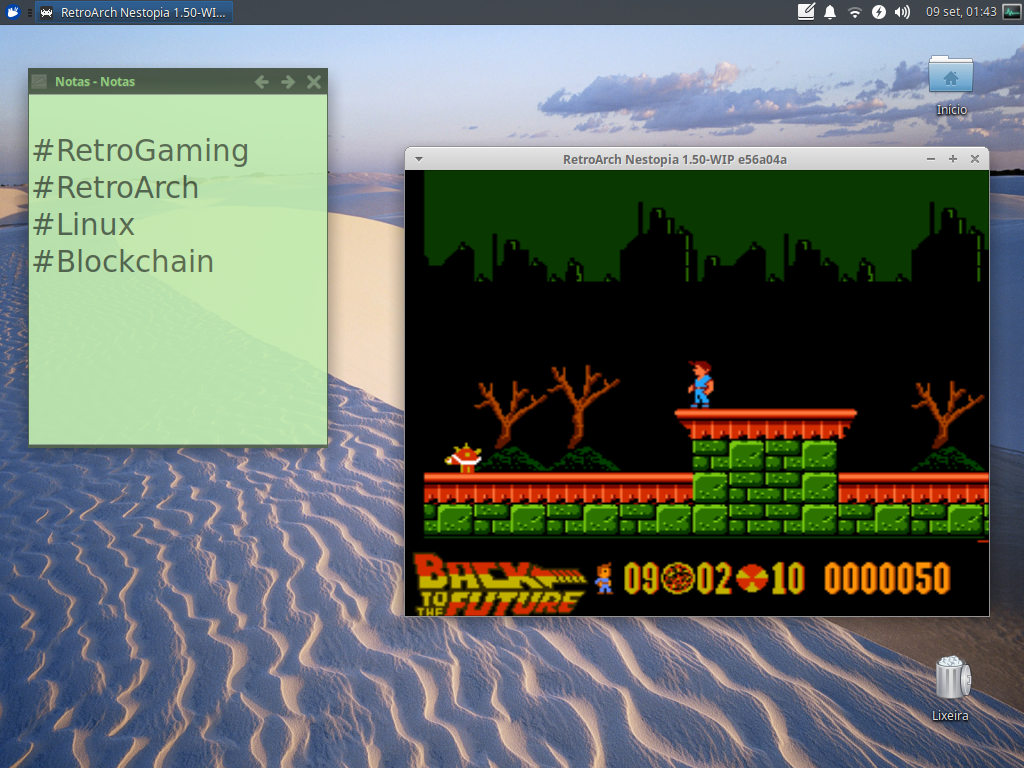This screenshot has height=768, width=1024.
Task: Click the radiation symbol icon in HUD
Action: pyautogui.click(x=752, y=579)
